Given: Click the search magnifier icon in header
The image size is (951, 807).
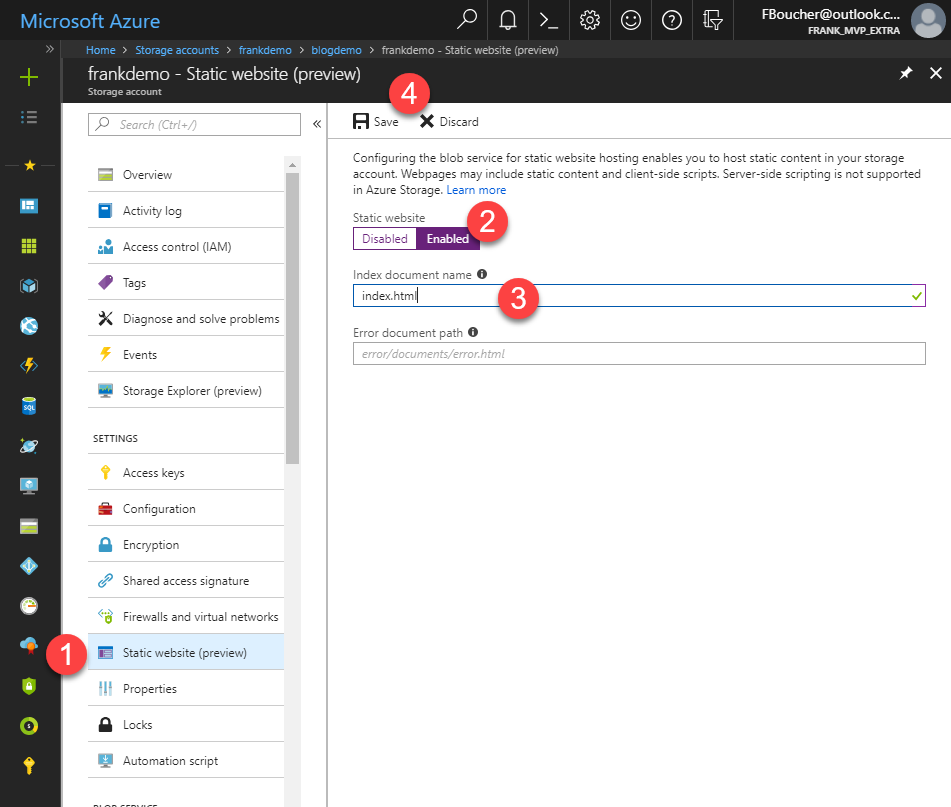Looking at the screenshot, I should point(466,20).
